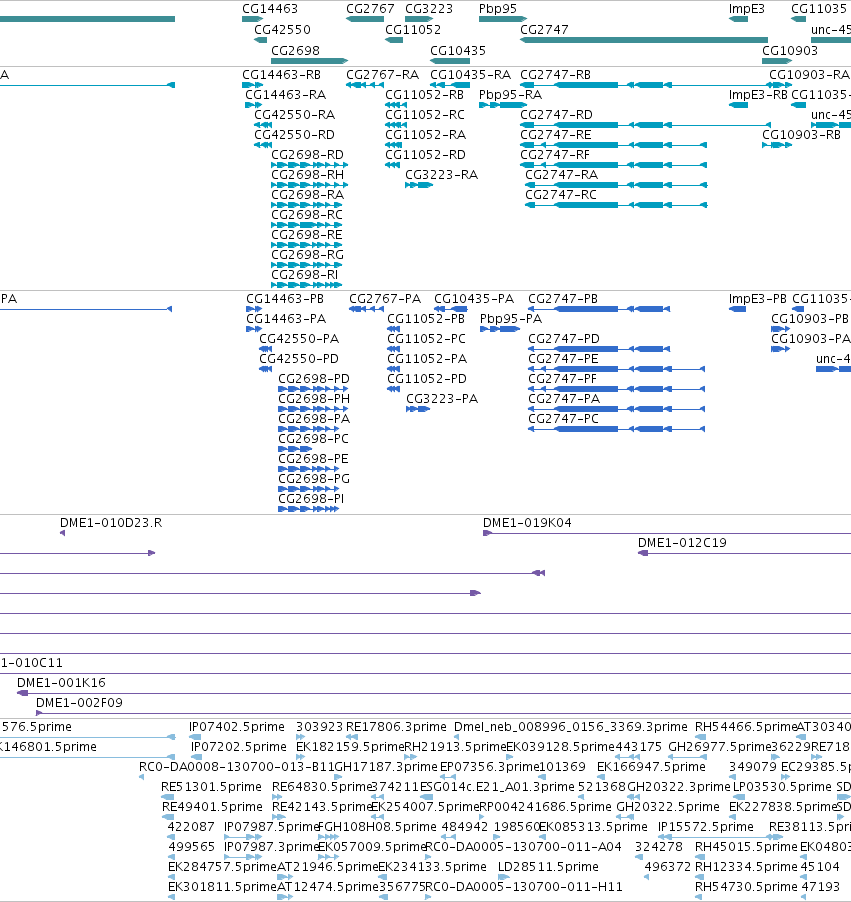This screenshot has height=902, width=851.
Task: Select EST IP15572.5prime
Action: [705, 827]
